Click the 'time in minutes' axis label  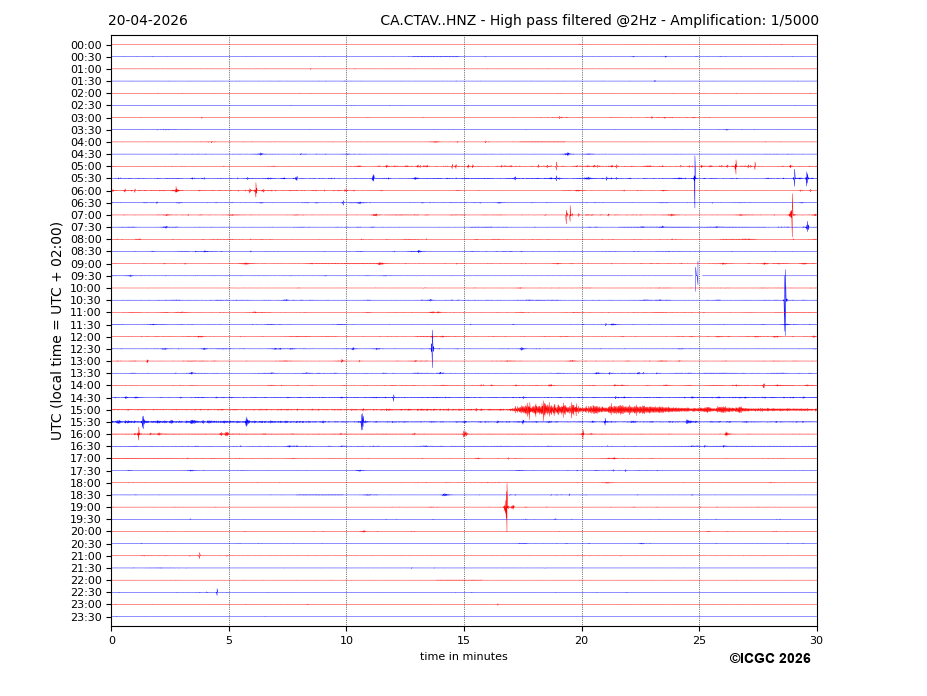pyautogui.click(x=463, y=657)
